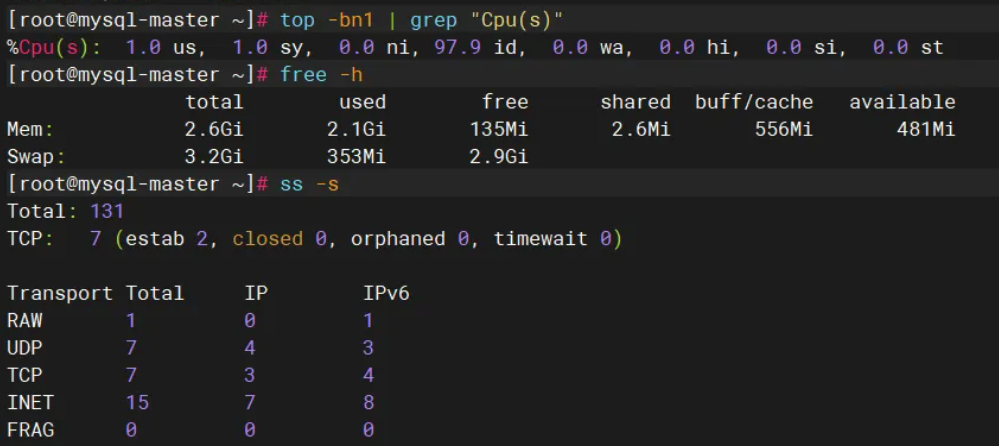
Task: Click the 97.9 idle CPU value
Action: [x=457, y=47]
